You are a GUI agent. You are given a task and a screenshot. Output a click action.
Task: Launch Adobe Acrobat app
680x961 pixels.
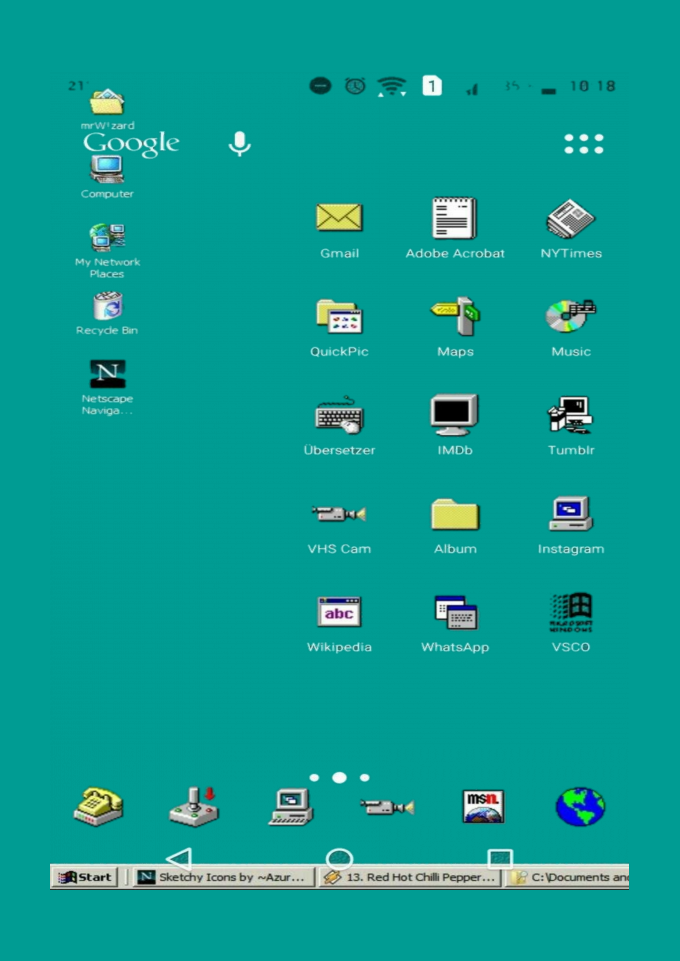pyautogui.click(x=455, y=218)
